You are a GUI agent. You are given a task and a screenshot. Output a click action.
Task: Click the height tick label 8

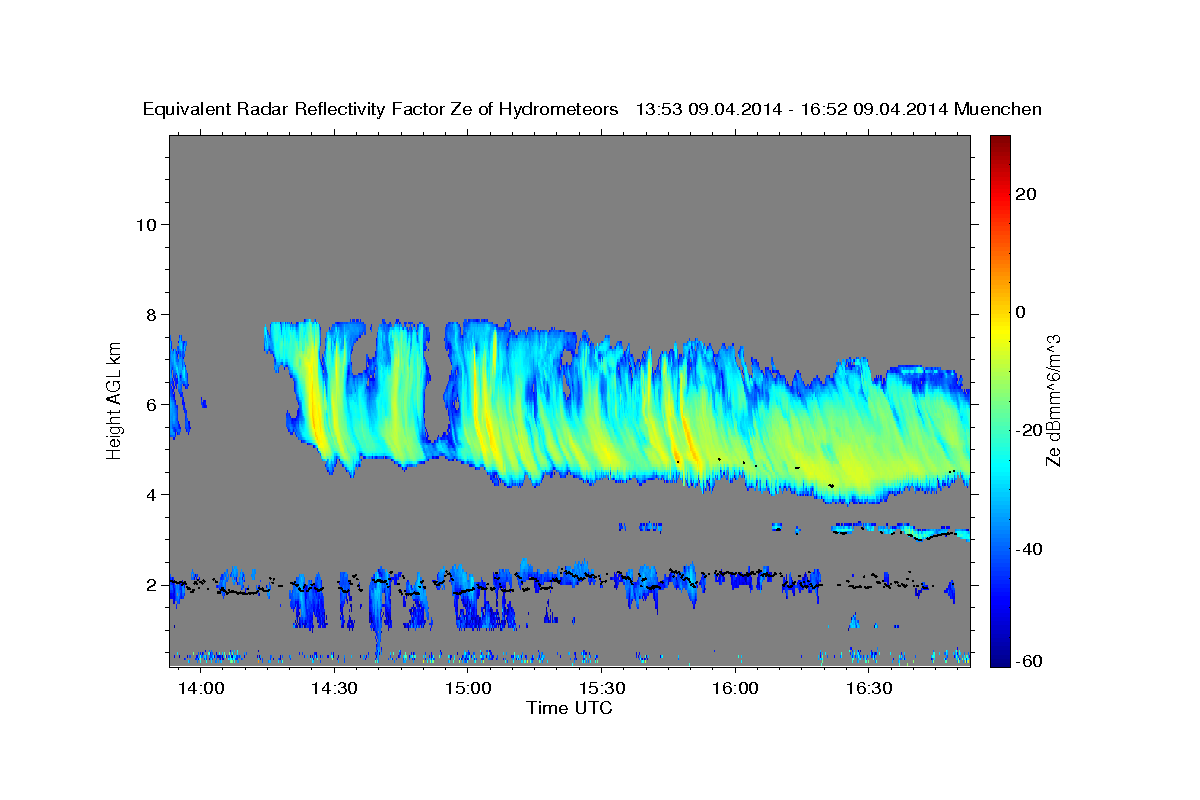tap(150, 314)
